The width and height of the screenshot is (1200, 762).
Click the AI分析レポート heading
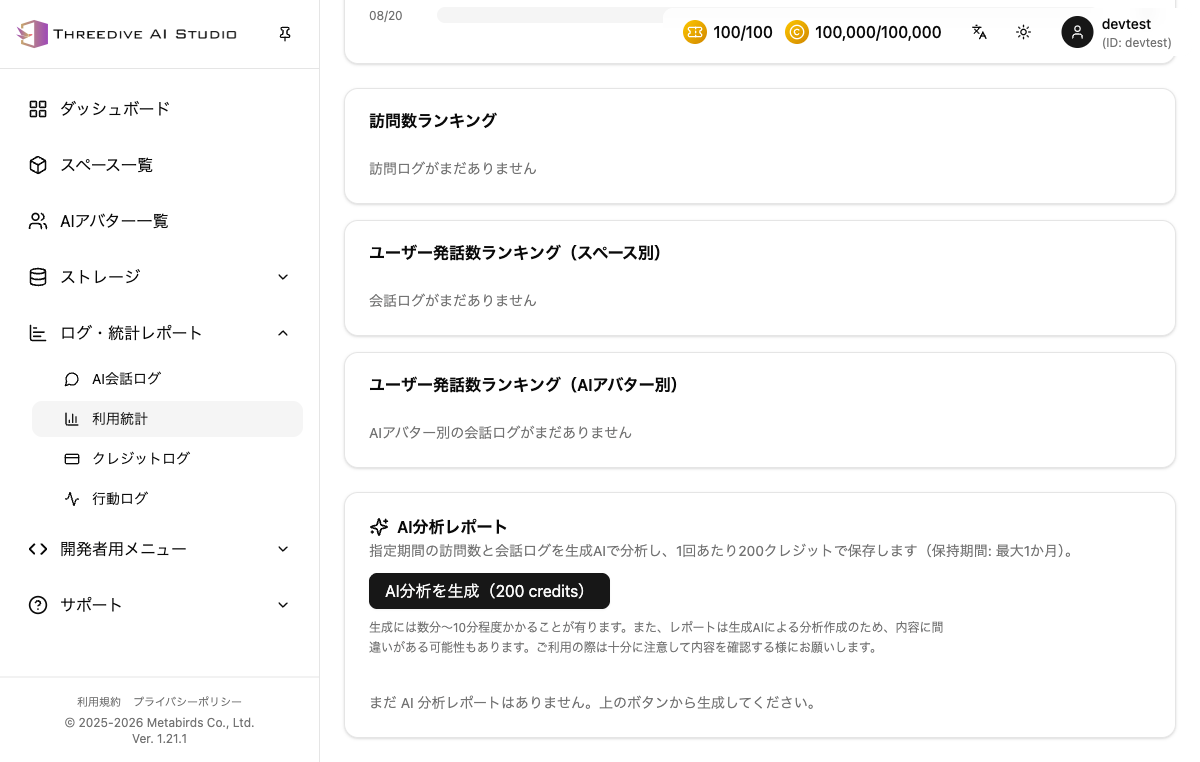click(x=452, y=527)
